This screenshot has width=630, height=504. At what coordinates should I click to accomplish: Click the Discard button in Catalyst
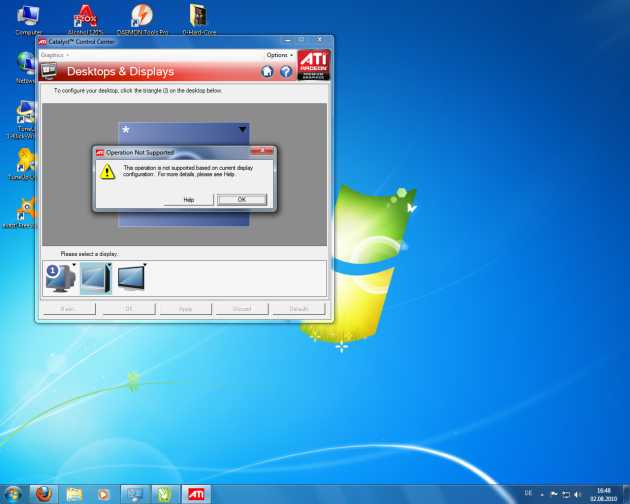[242, 309]
